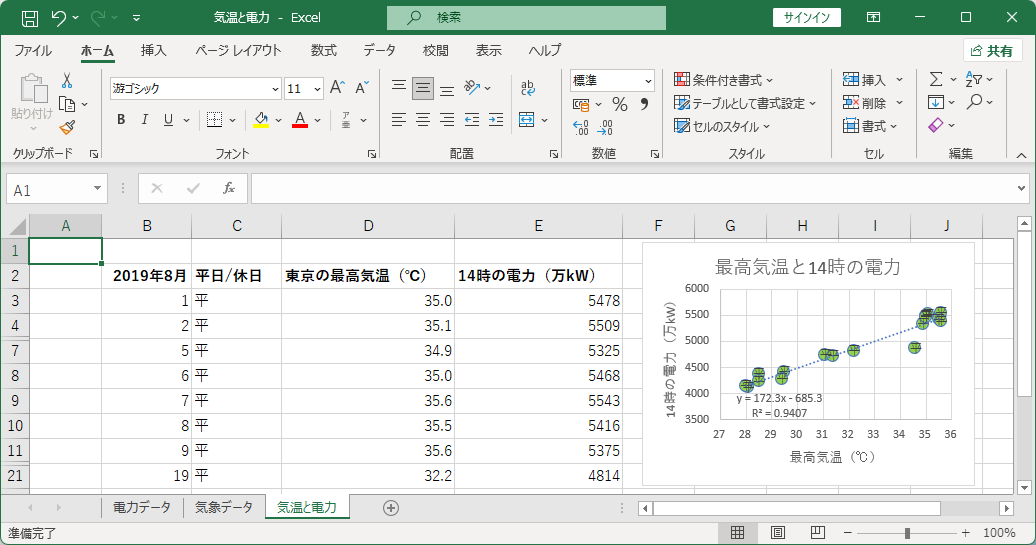Open the 気象データ sheet tab
Screen dimensions: 1036x545
point(223,507)
